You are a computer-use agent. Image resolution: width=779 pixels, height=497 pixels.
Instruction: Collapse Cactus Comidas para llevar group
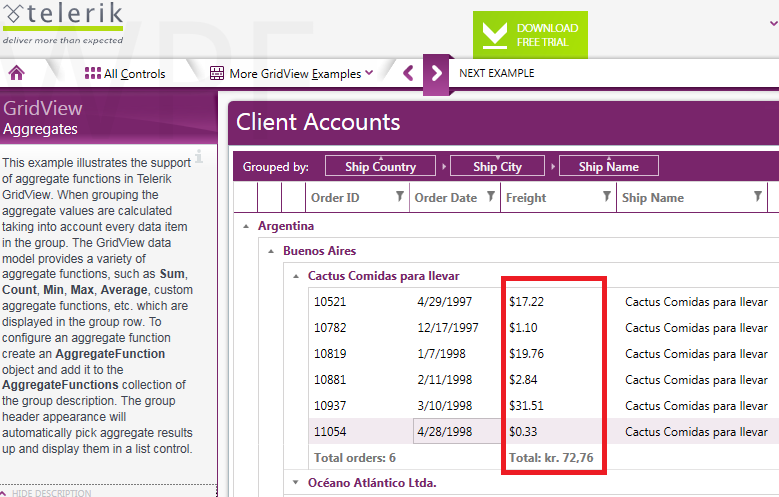(x=296, y=276)
